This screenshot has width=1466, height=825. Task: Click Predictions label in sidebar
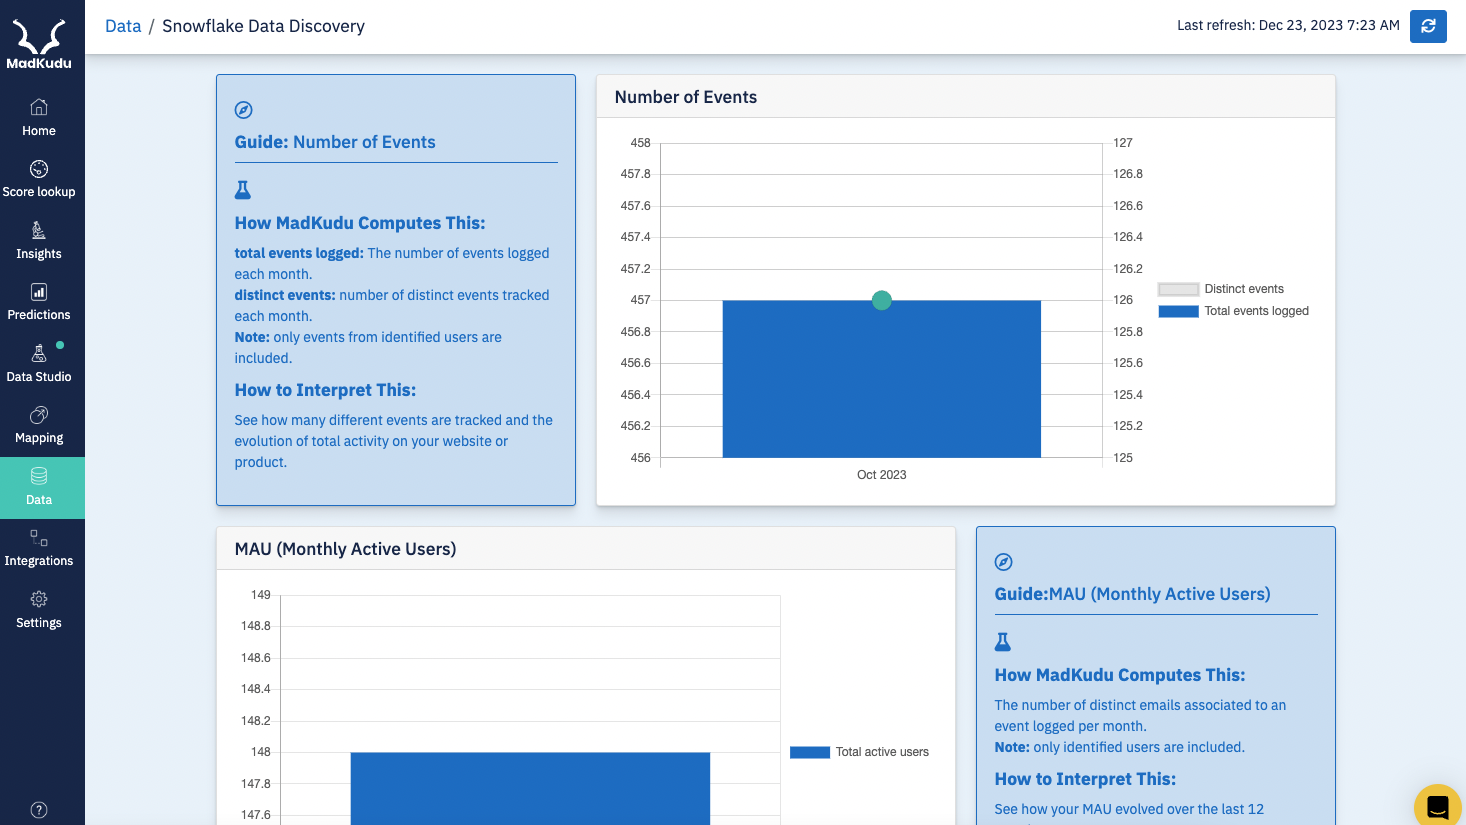[x=39, y=315]
